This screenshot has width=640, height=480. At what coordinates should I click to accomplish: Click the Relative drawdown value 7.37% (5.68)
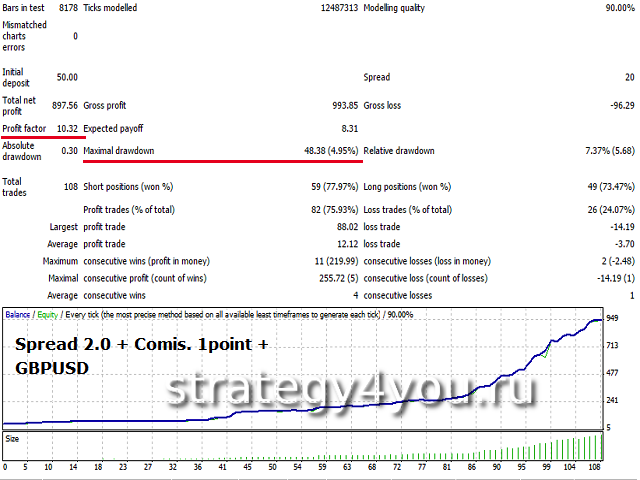point(599,151)
